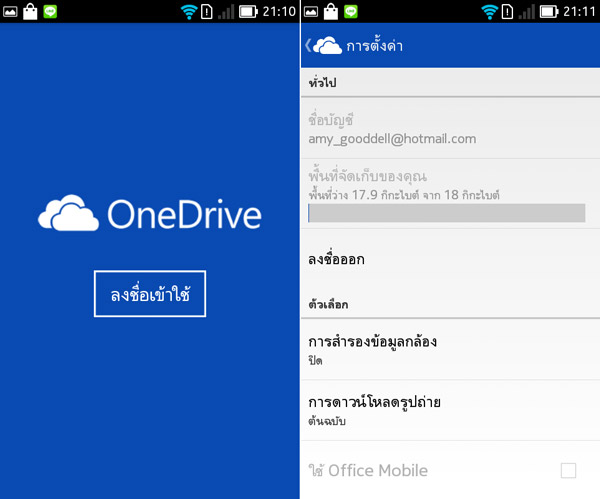Screen dimensions: 600x499
Task: Tap the พื้นที่จัดเก็บของคุณ storage label
Action: 368,176
